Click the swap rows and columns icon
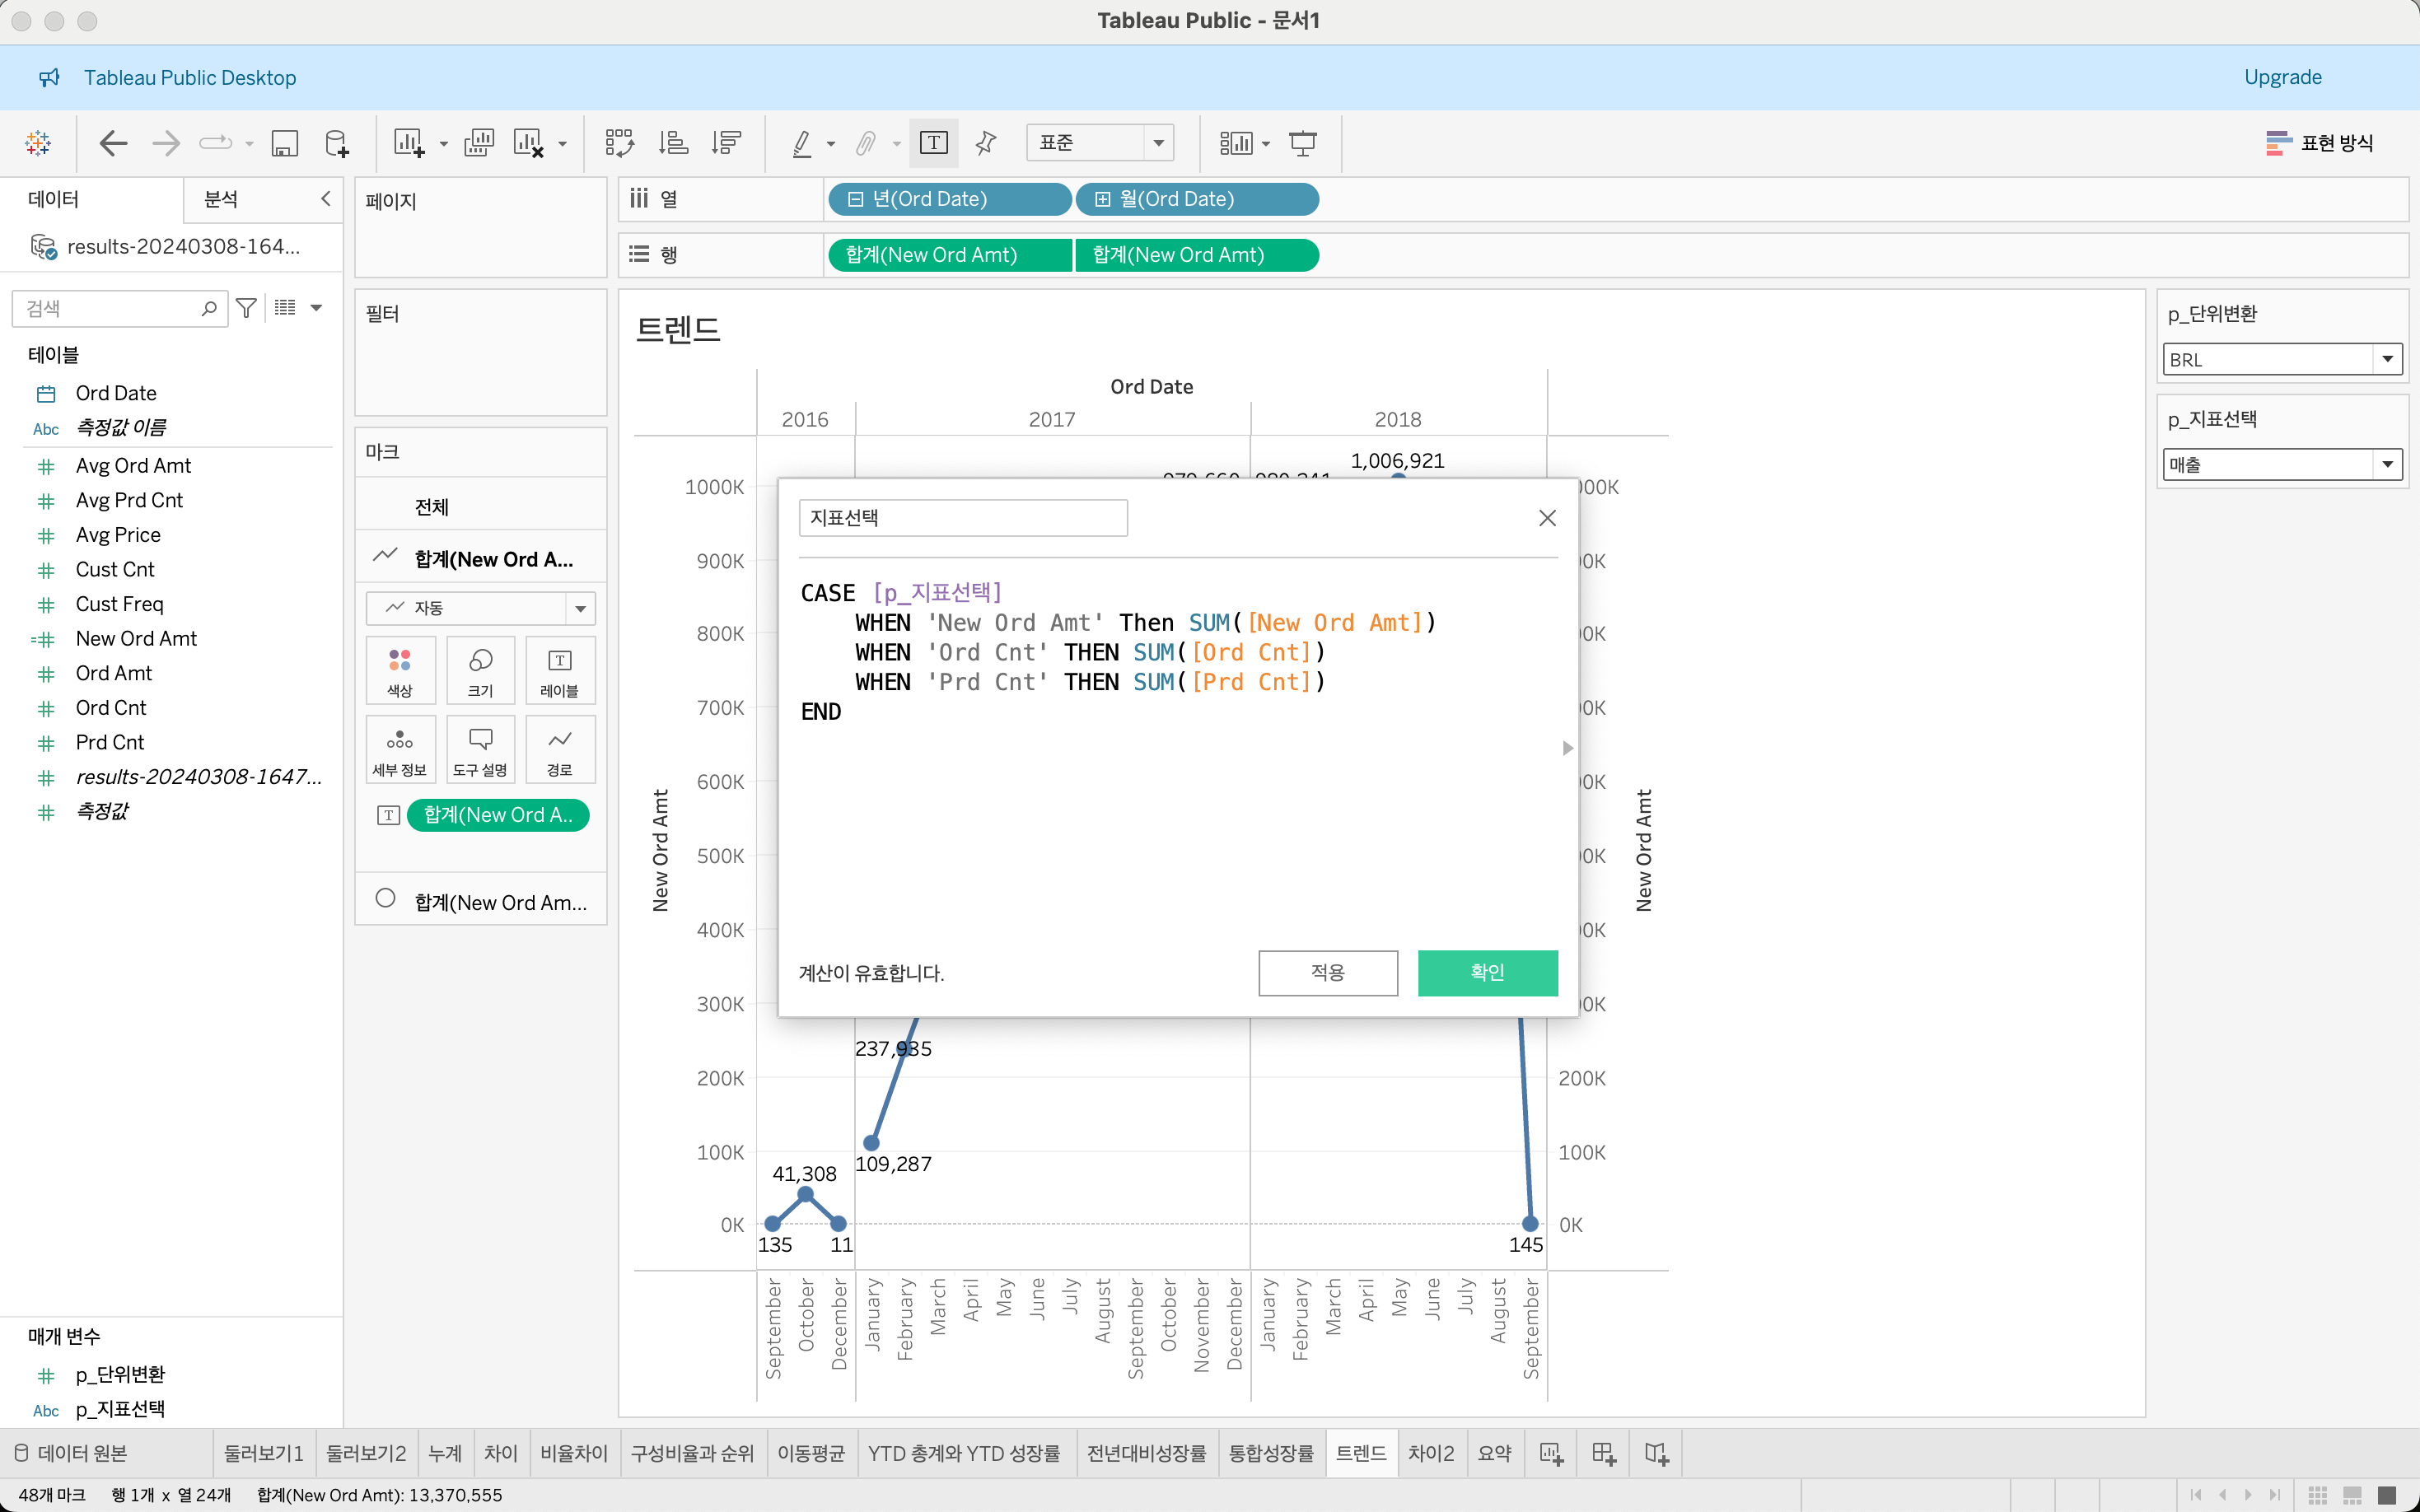This screenshot has width=2420, height=1512. tap(619, 143)
